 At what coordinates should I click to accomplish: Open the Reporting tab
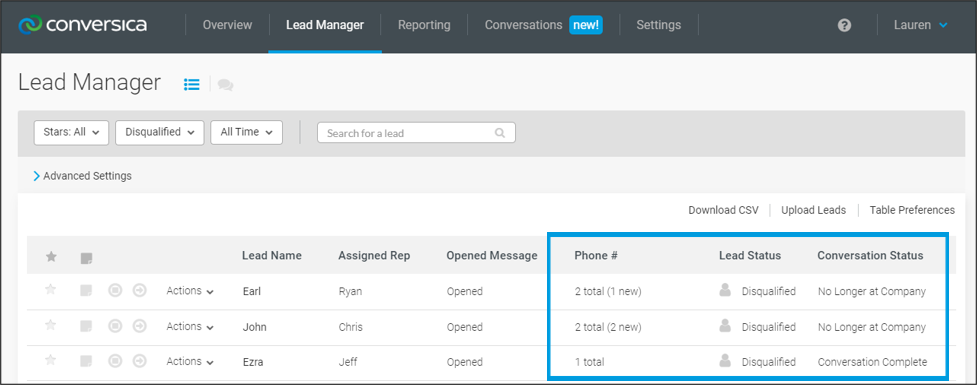[424, 26]
